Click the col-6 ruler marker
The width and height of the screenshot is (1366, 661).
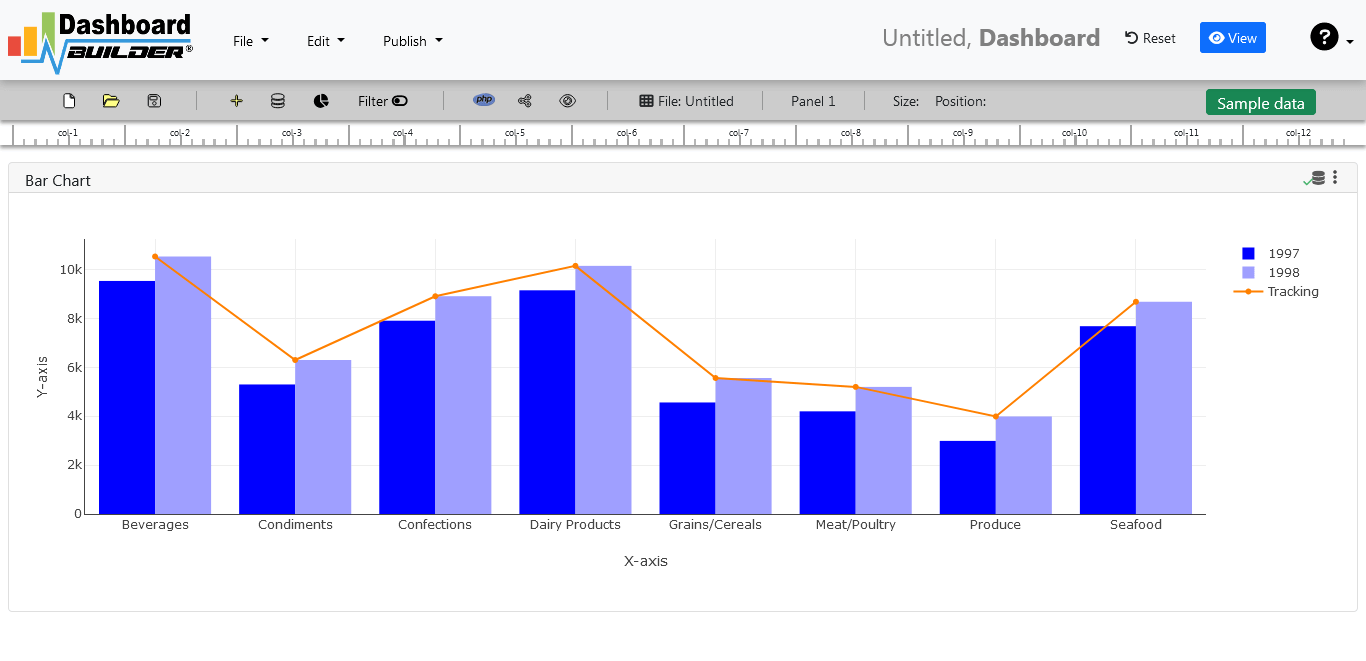pyautogui.click(x=625, y=133)
